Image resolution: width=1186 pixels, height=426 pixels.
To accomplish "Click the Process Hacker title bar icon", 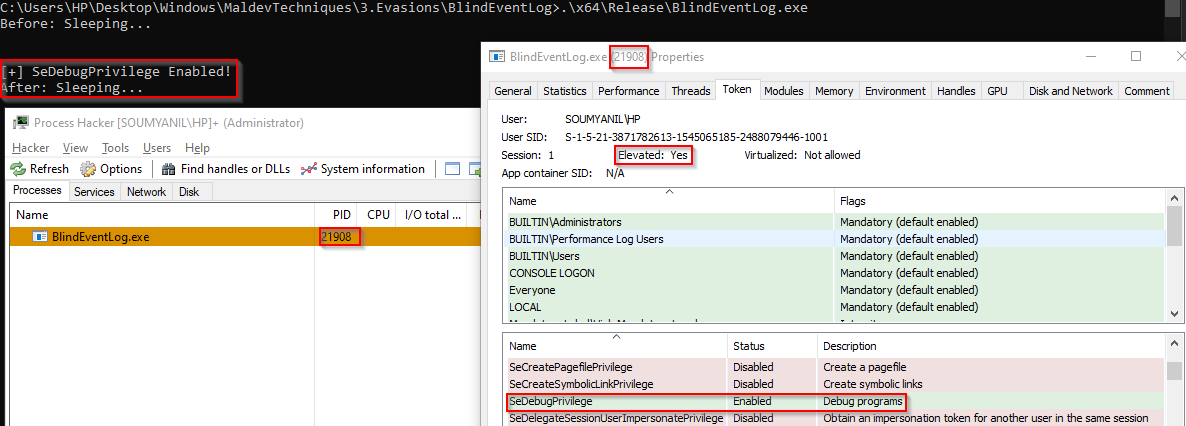I will (x=20, y=122).
